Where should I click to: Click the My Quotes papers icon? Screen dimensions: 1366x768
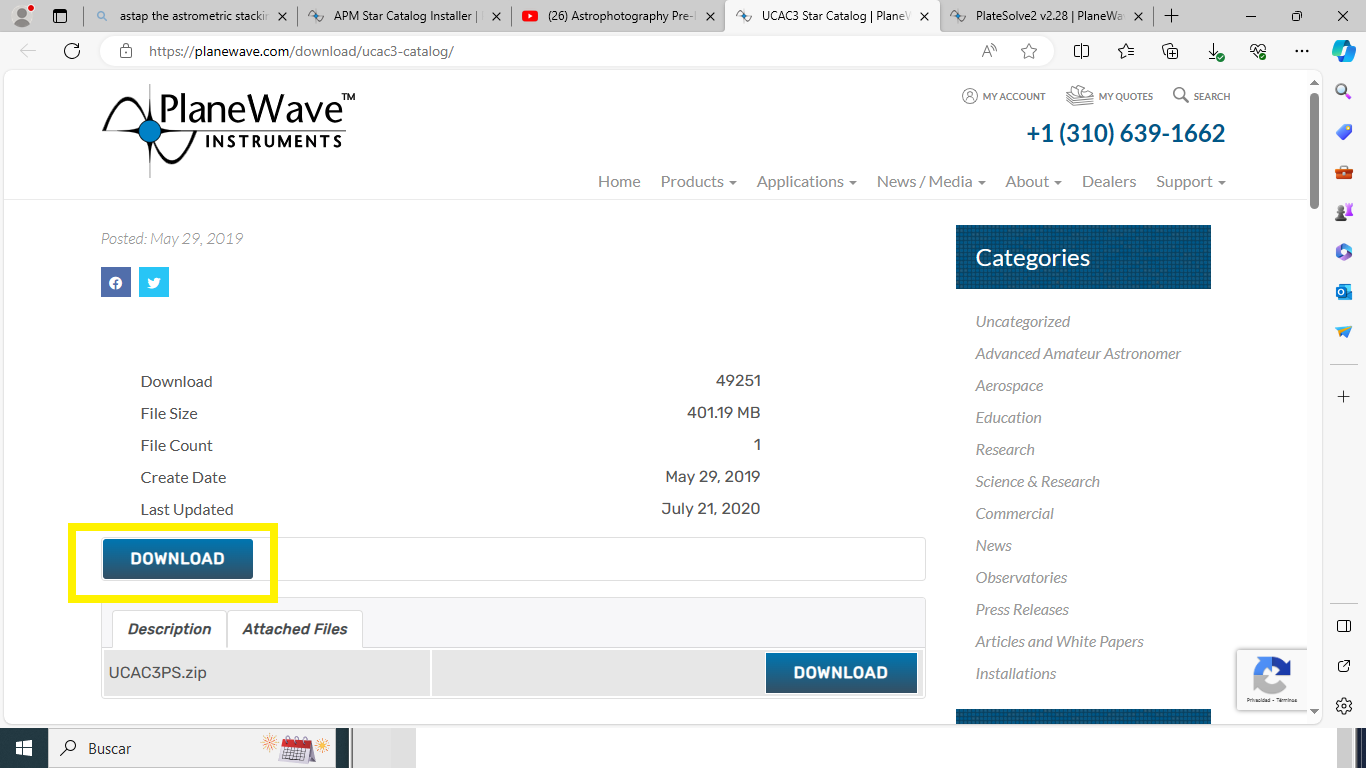[x=1079, y=96]
